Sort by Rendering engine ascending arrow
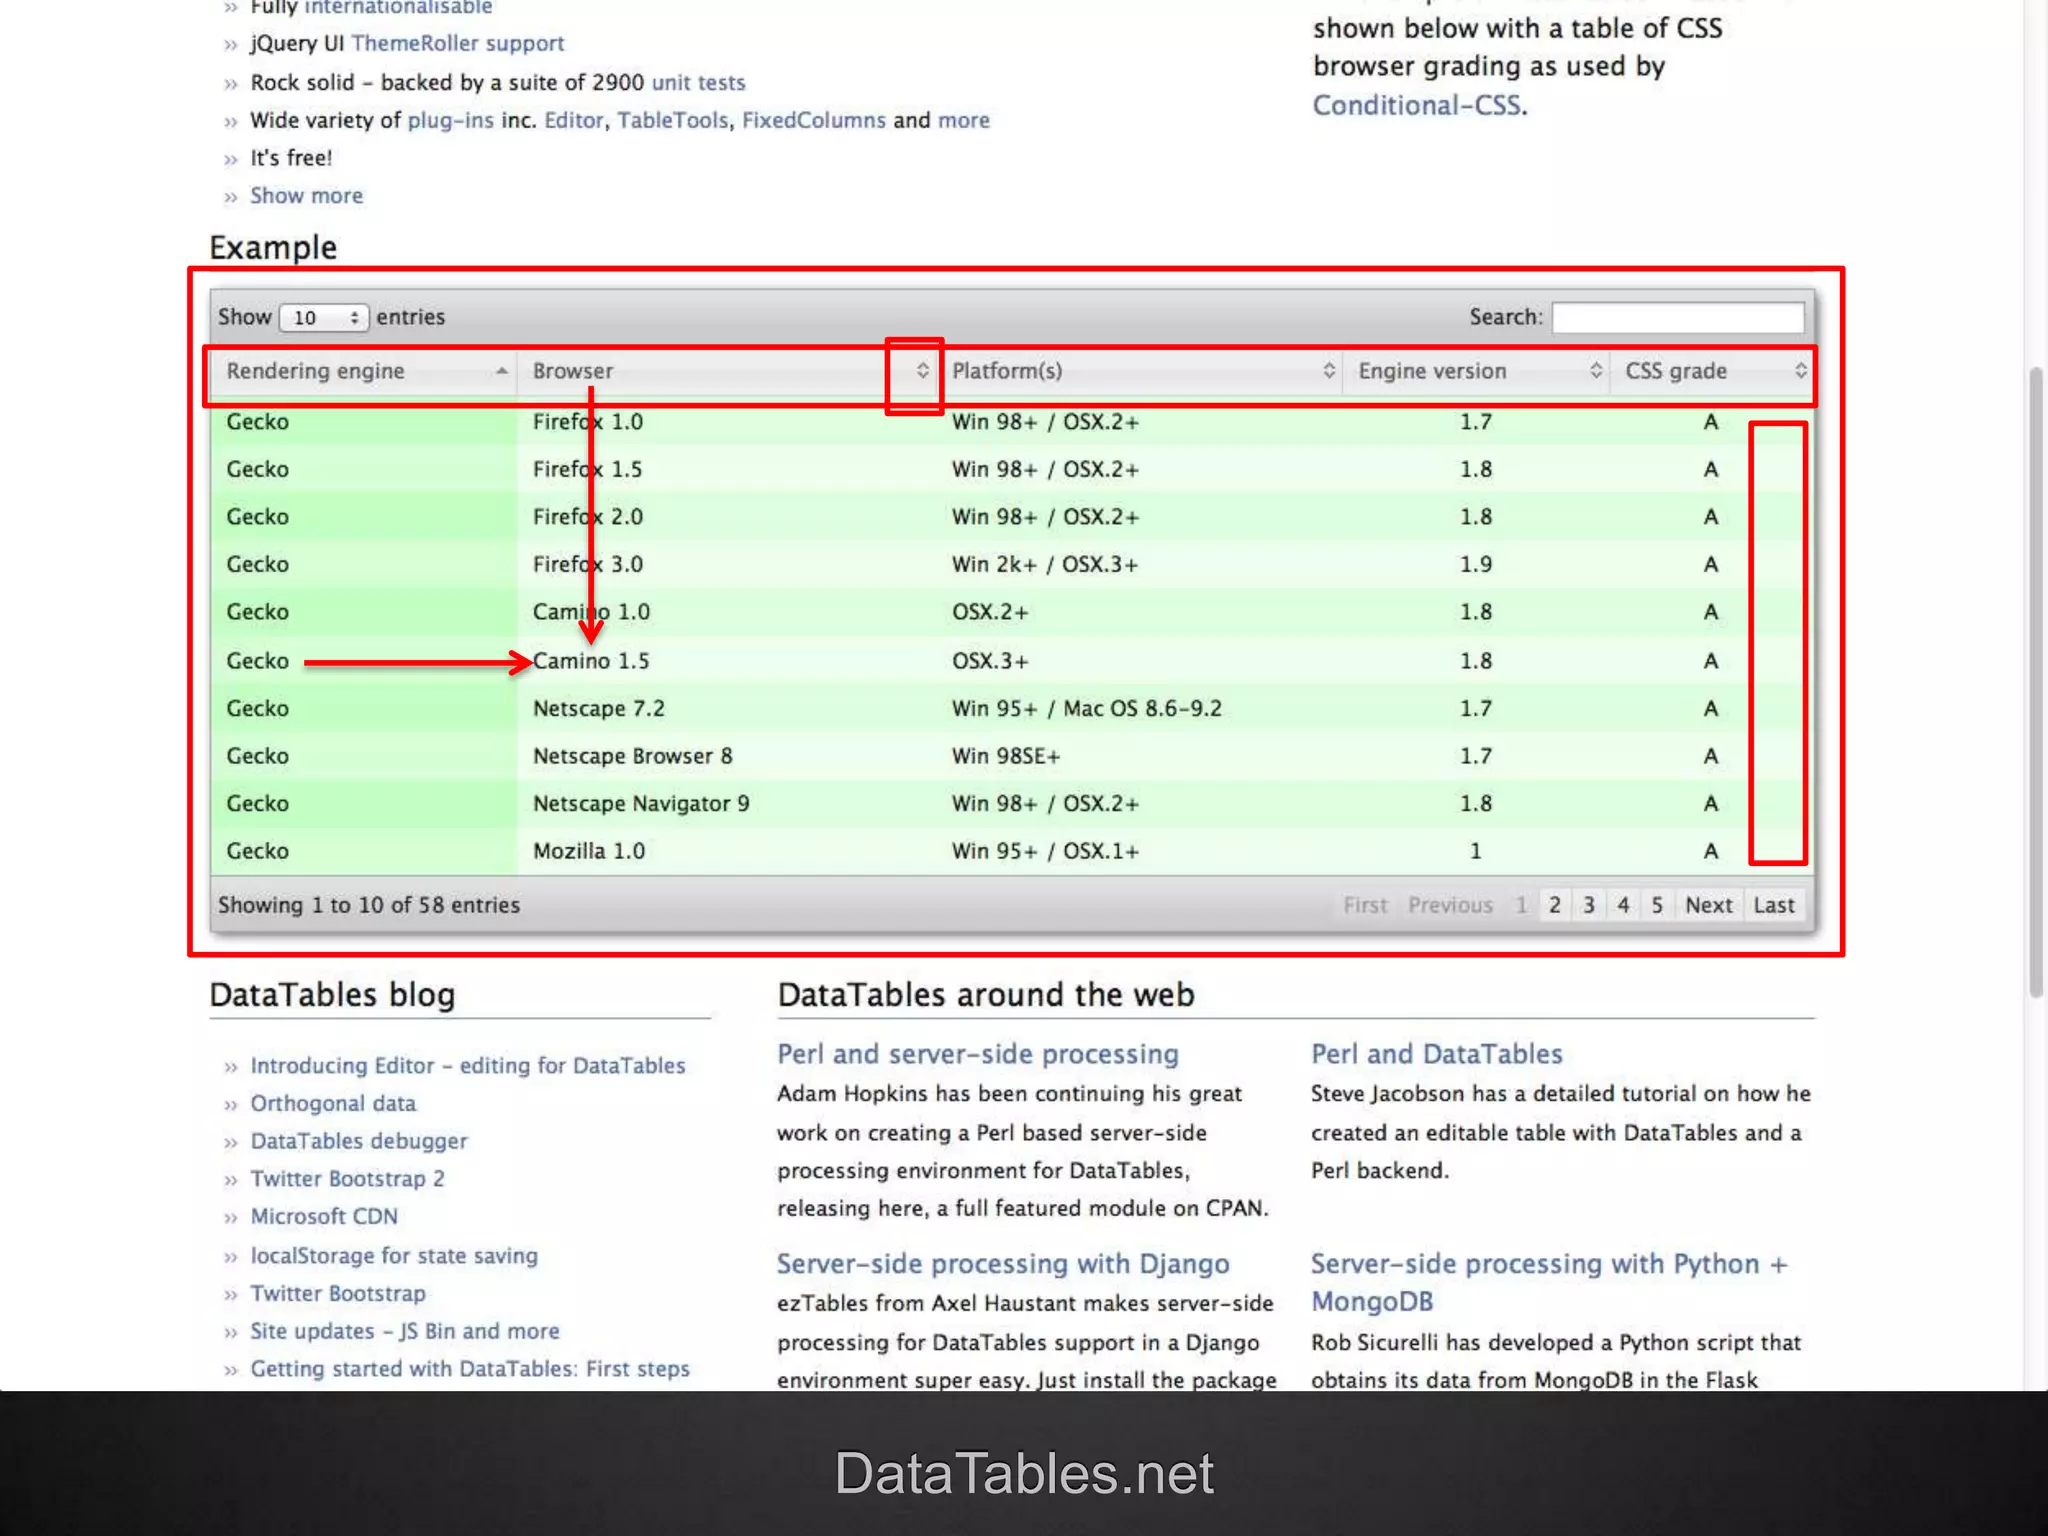The height and width of the screenshot is (1536, 2048). tap(502, 371)
